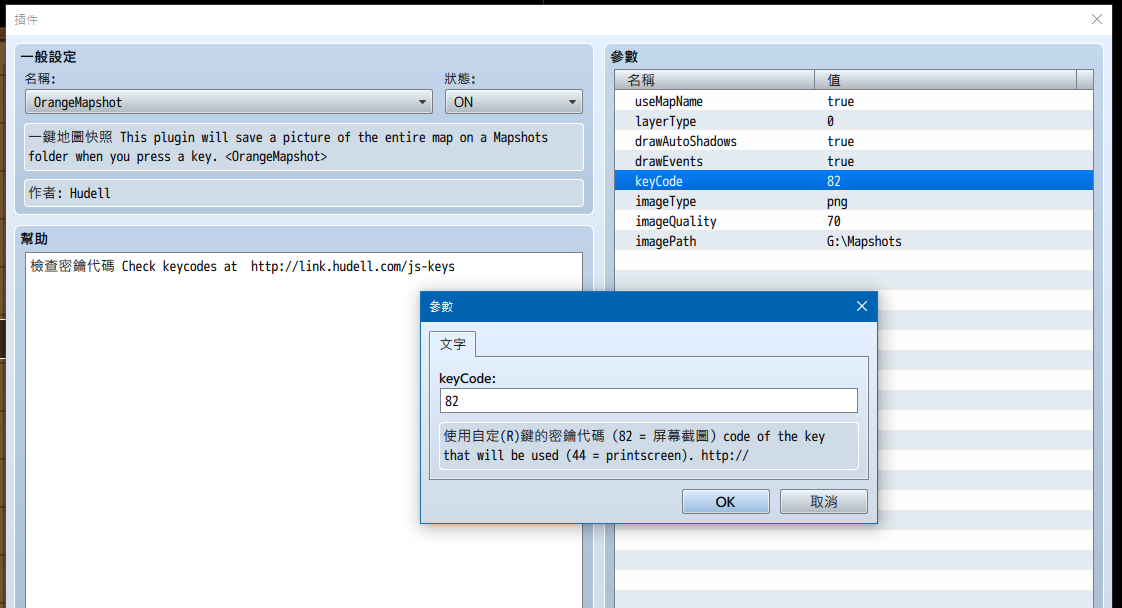1122x608 pixels.
Task: Select the highlighted keyCode parameter row
Action: (x=854, y=182)
